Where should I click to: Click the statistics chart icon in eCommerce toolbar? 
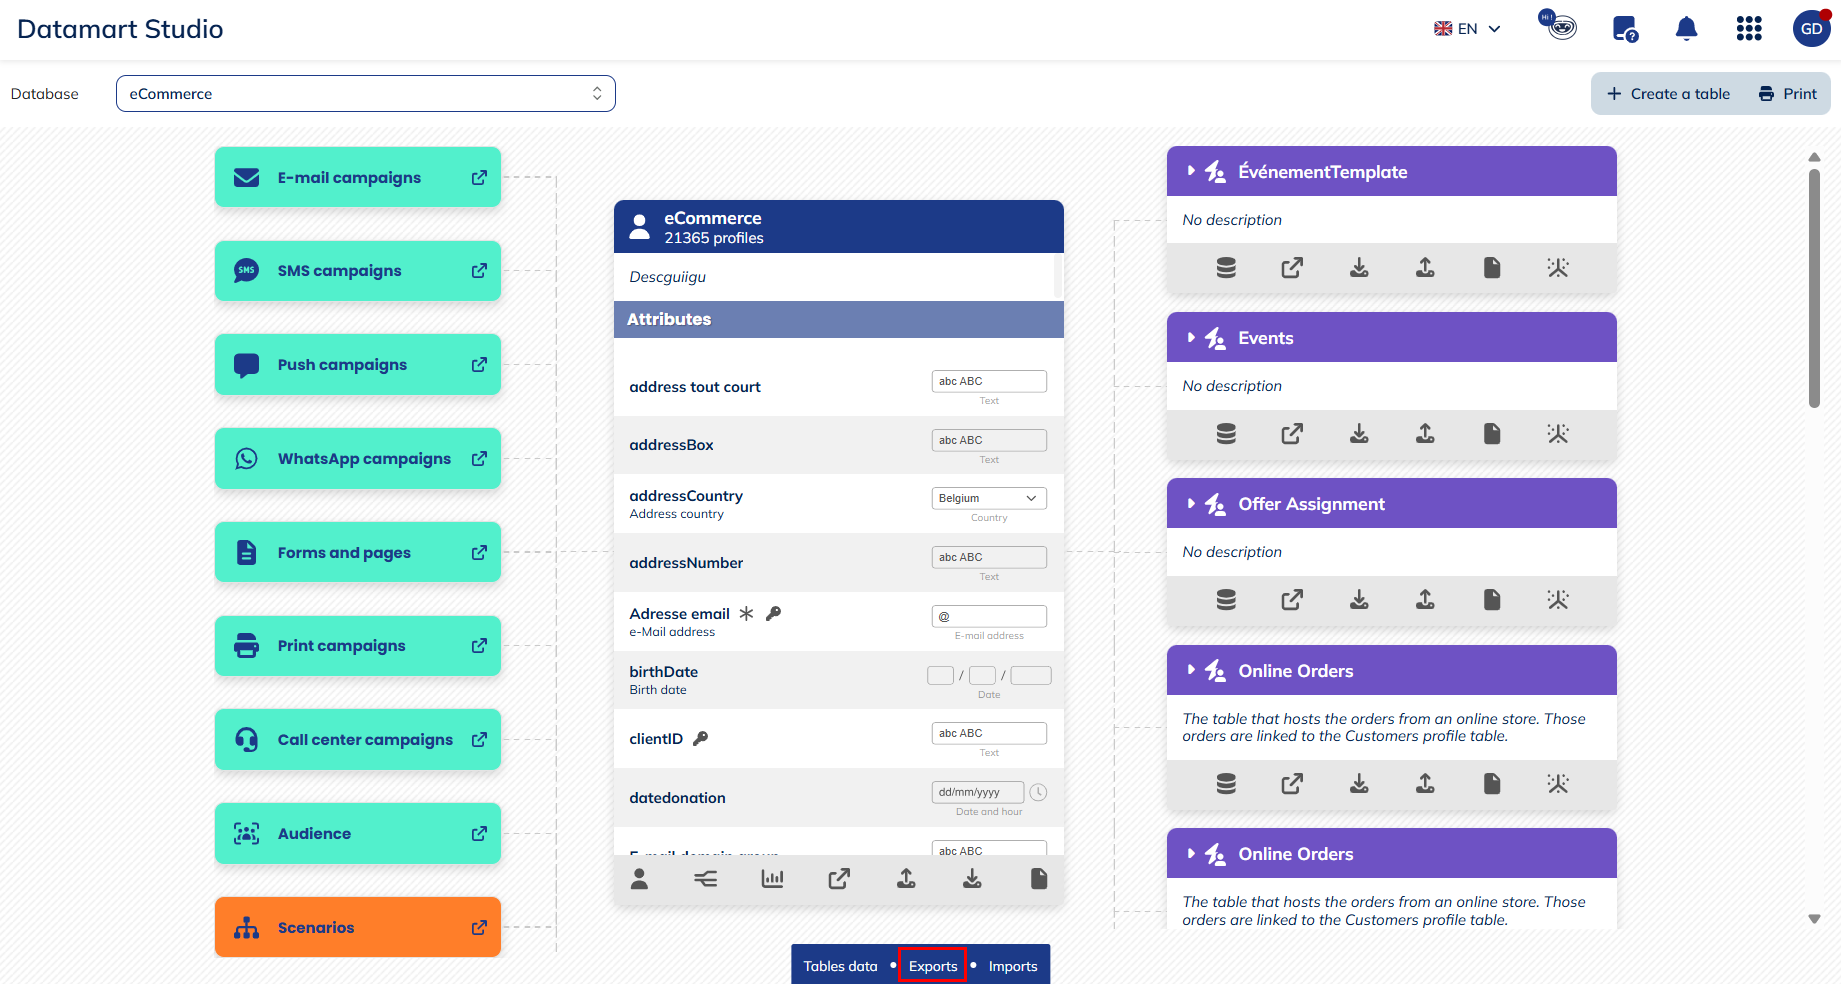point(772,879)
